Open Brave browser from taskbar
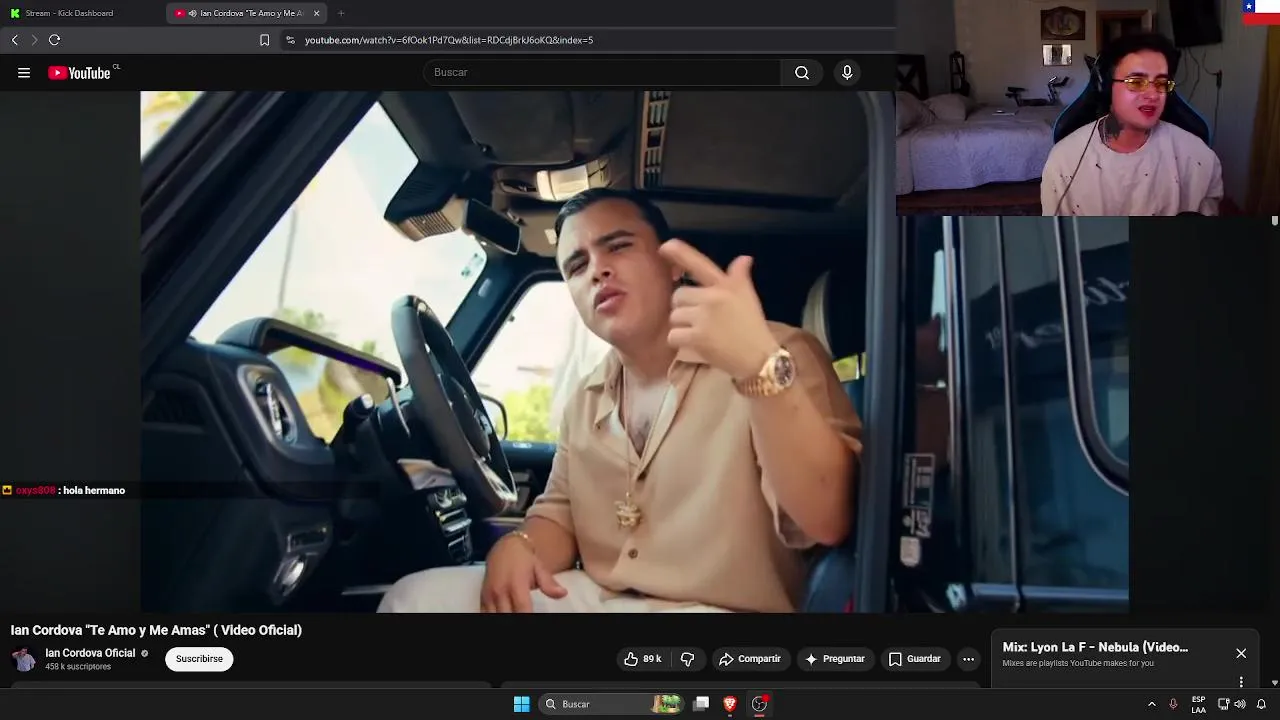Viewport: 1280px width, 720px height. coord(730,704)
